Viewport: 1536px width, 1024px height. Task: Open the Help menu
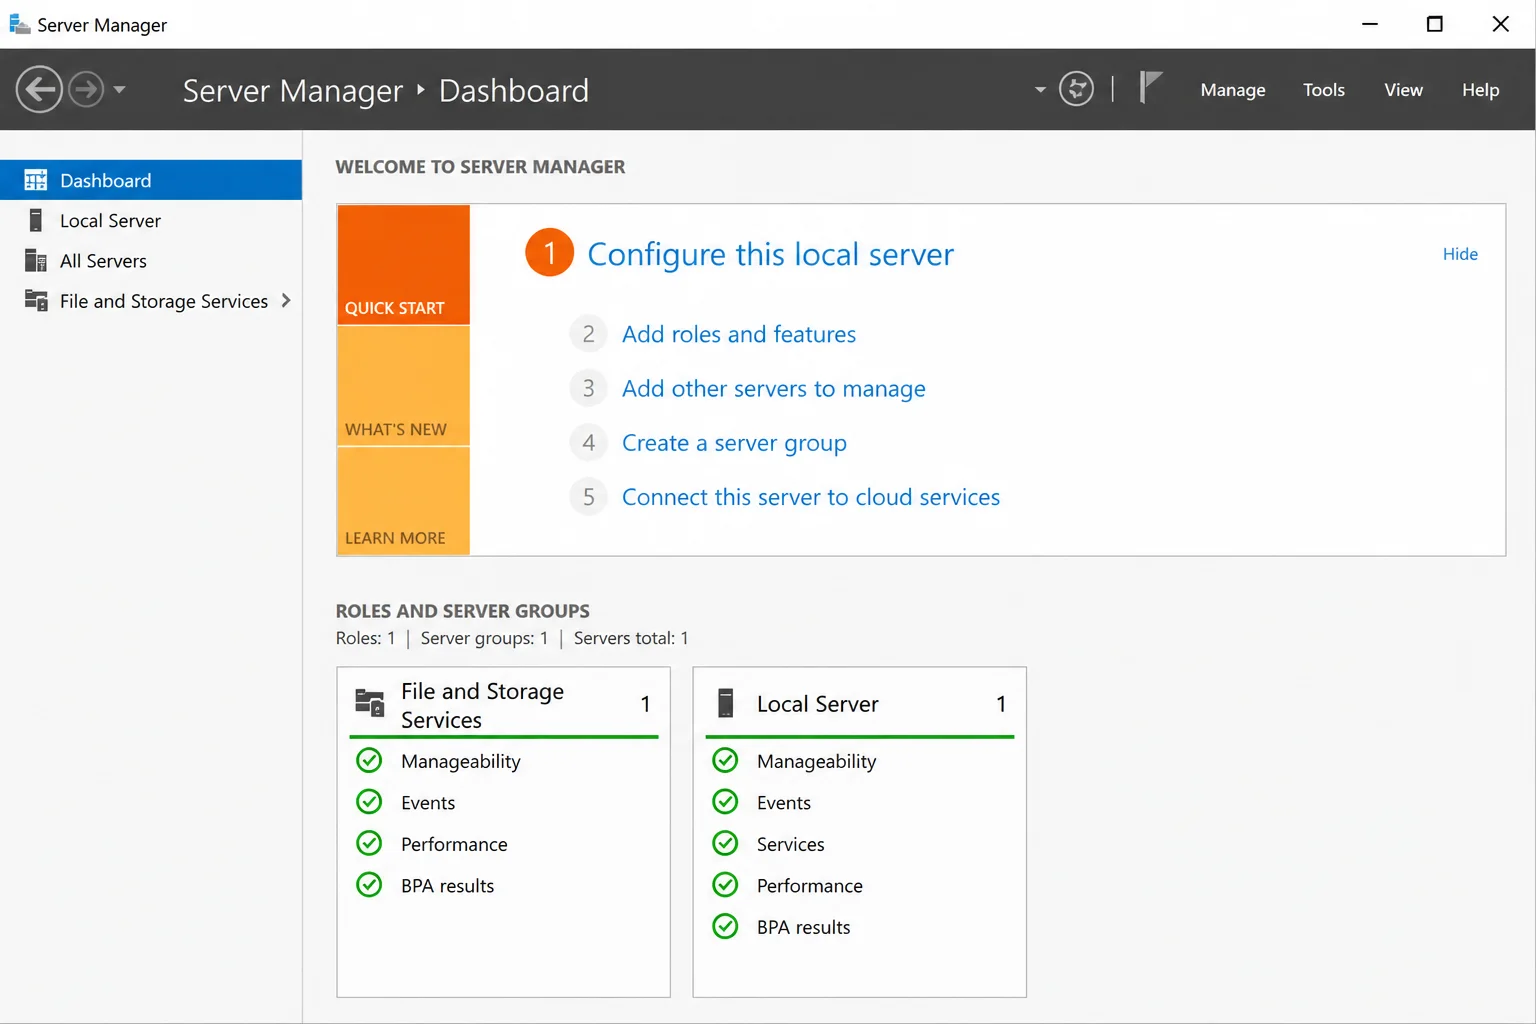pyautogui.click(x=1480, y=90)
